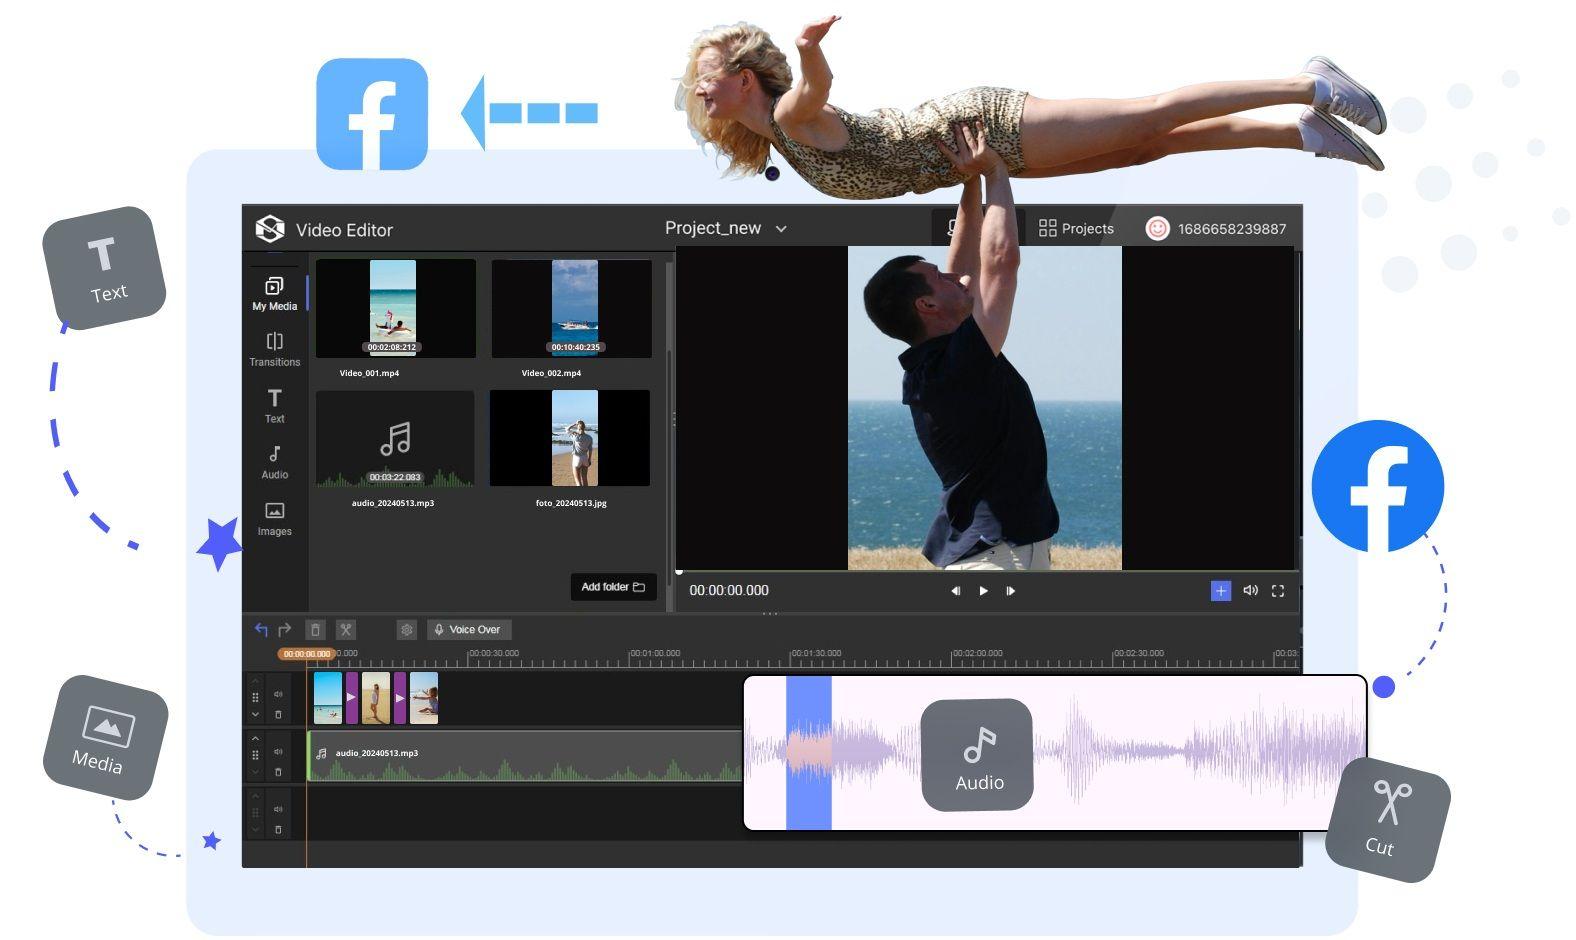Click the preview timecode 00:00:00.000
Screen dimensions: 1576x940
pos(729,590)
